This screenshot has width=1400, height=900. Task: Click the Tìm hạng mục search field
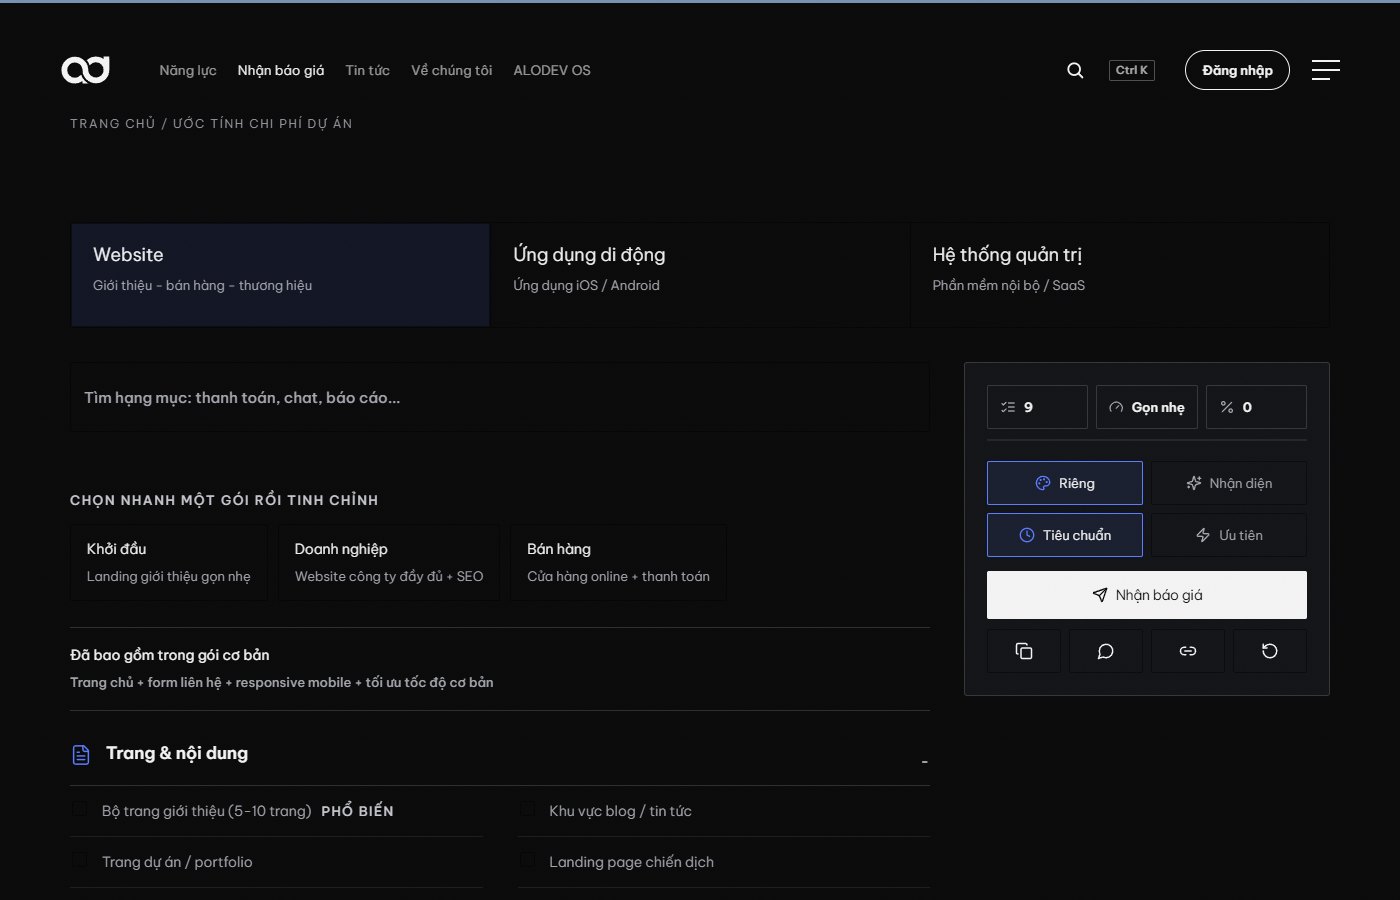pyautogui.click(x=500, y=397)
